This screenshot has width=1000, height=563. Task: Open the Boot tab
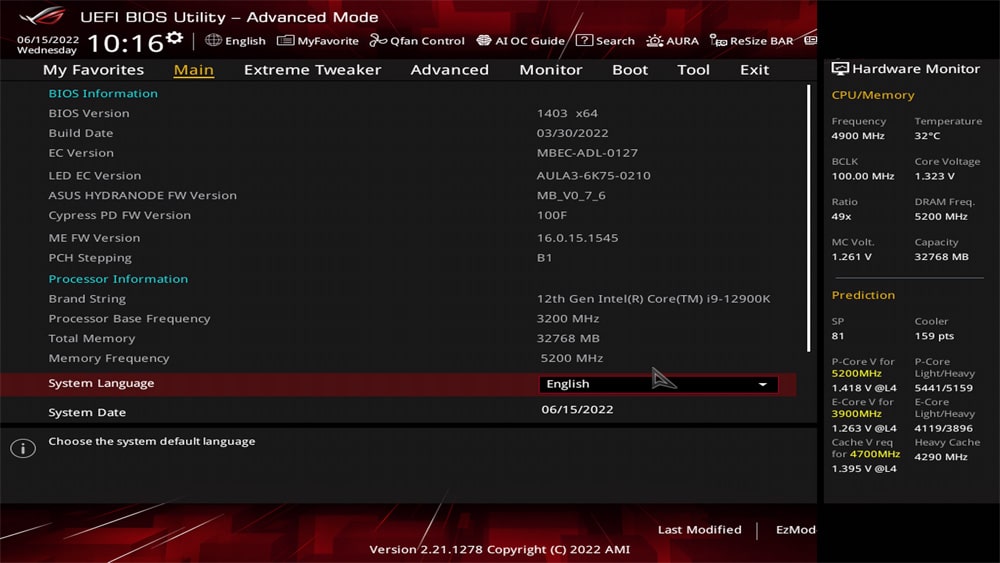pos(630,69)
